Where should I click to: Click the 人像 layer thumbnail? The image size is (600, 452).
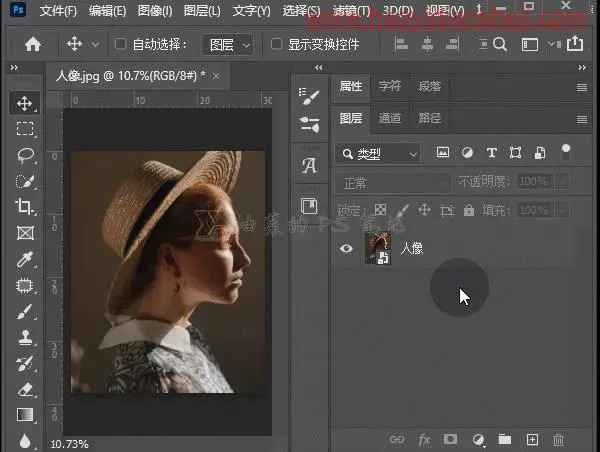[378, 248]
